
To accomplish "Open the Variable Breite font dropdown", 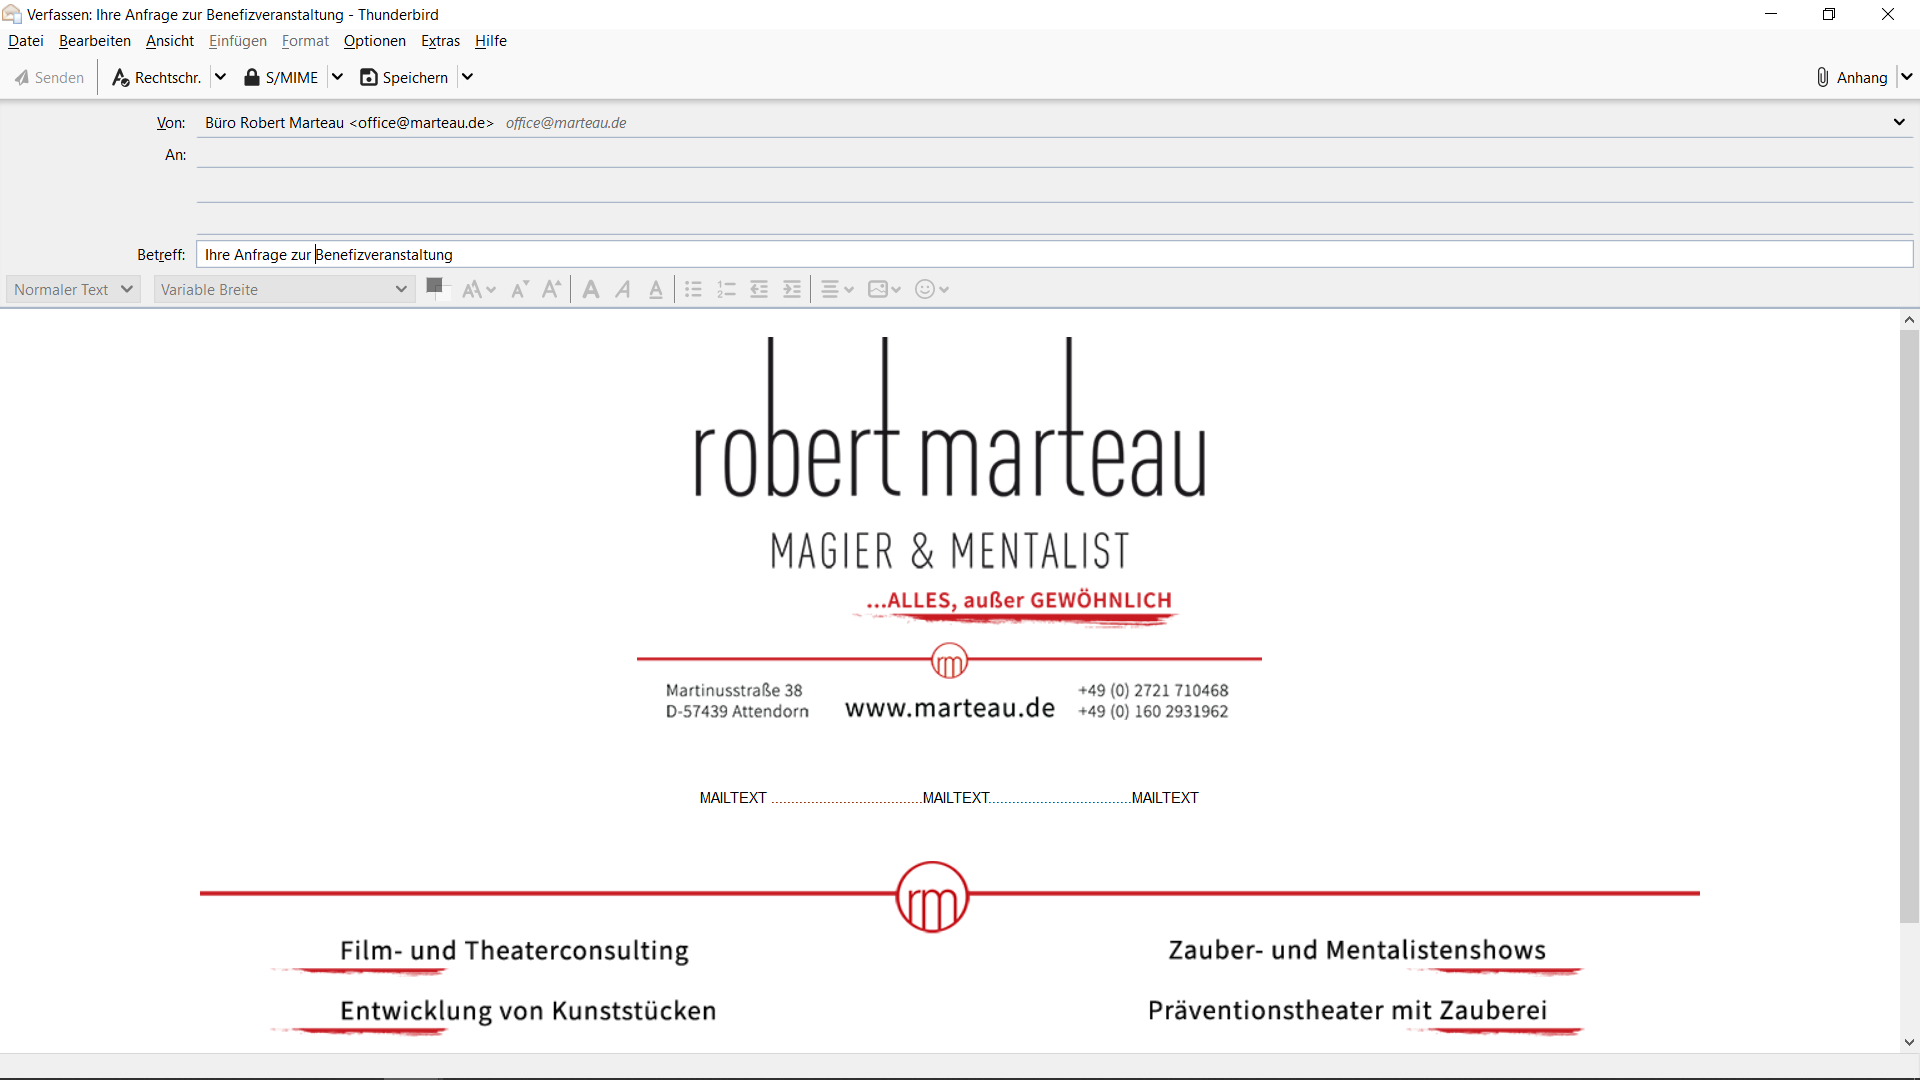I will [x=284, y=290].
